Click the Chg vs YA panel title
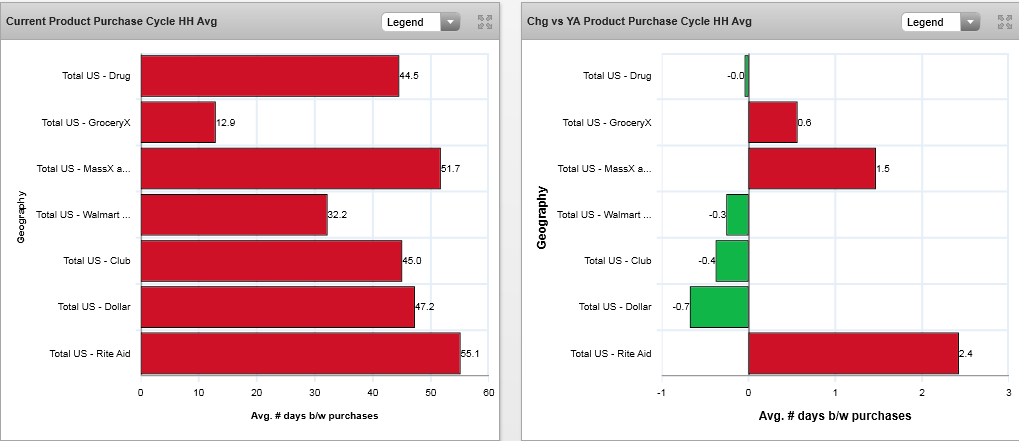Image resolution: width=1019 pixels, height=441 pixels. 638,21
